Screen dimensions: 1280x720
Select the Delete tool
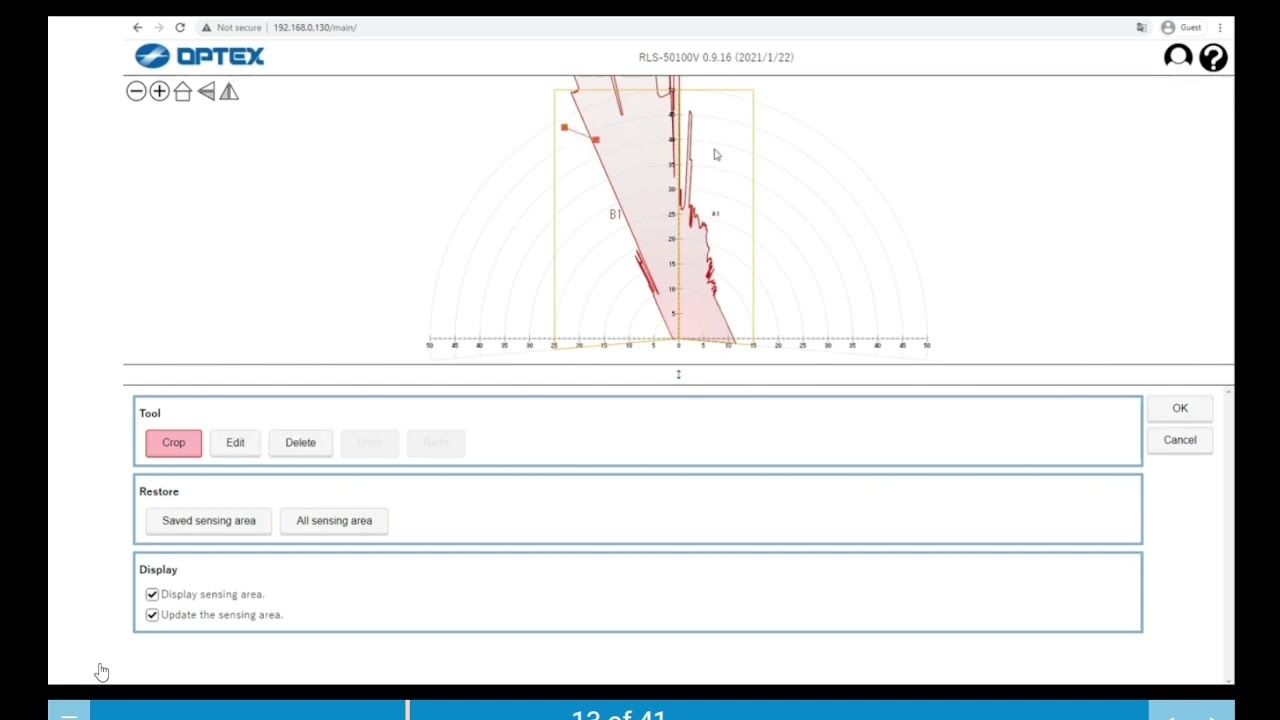(x=300, y=442)
